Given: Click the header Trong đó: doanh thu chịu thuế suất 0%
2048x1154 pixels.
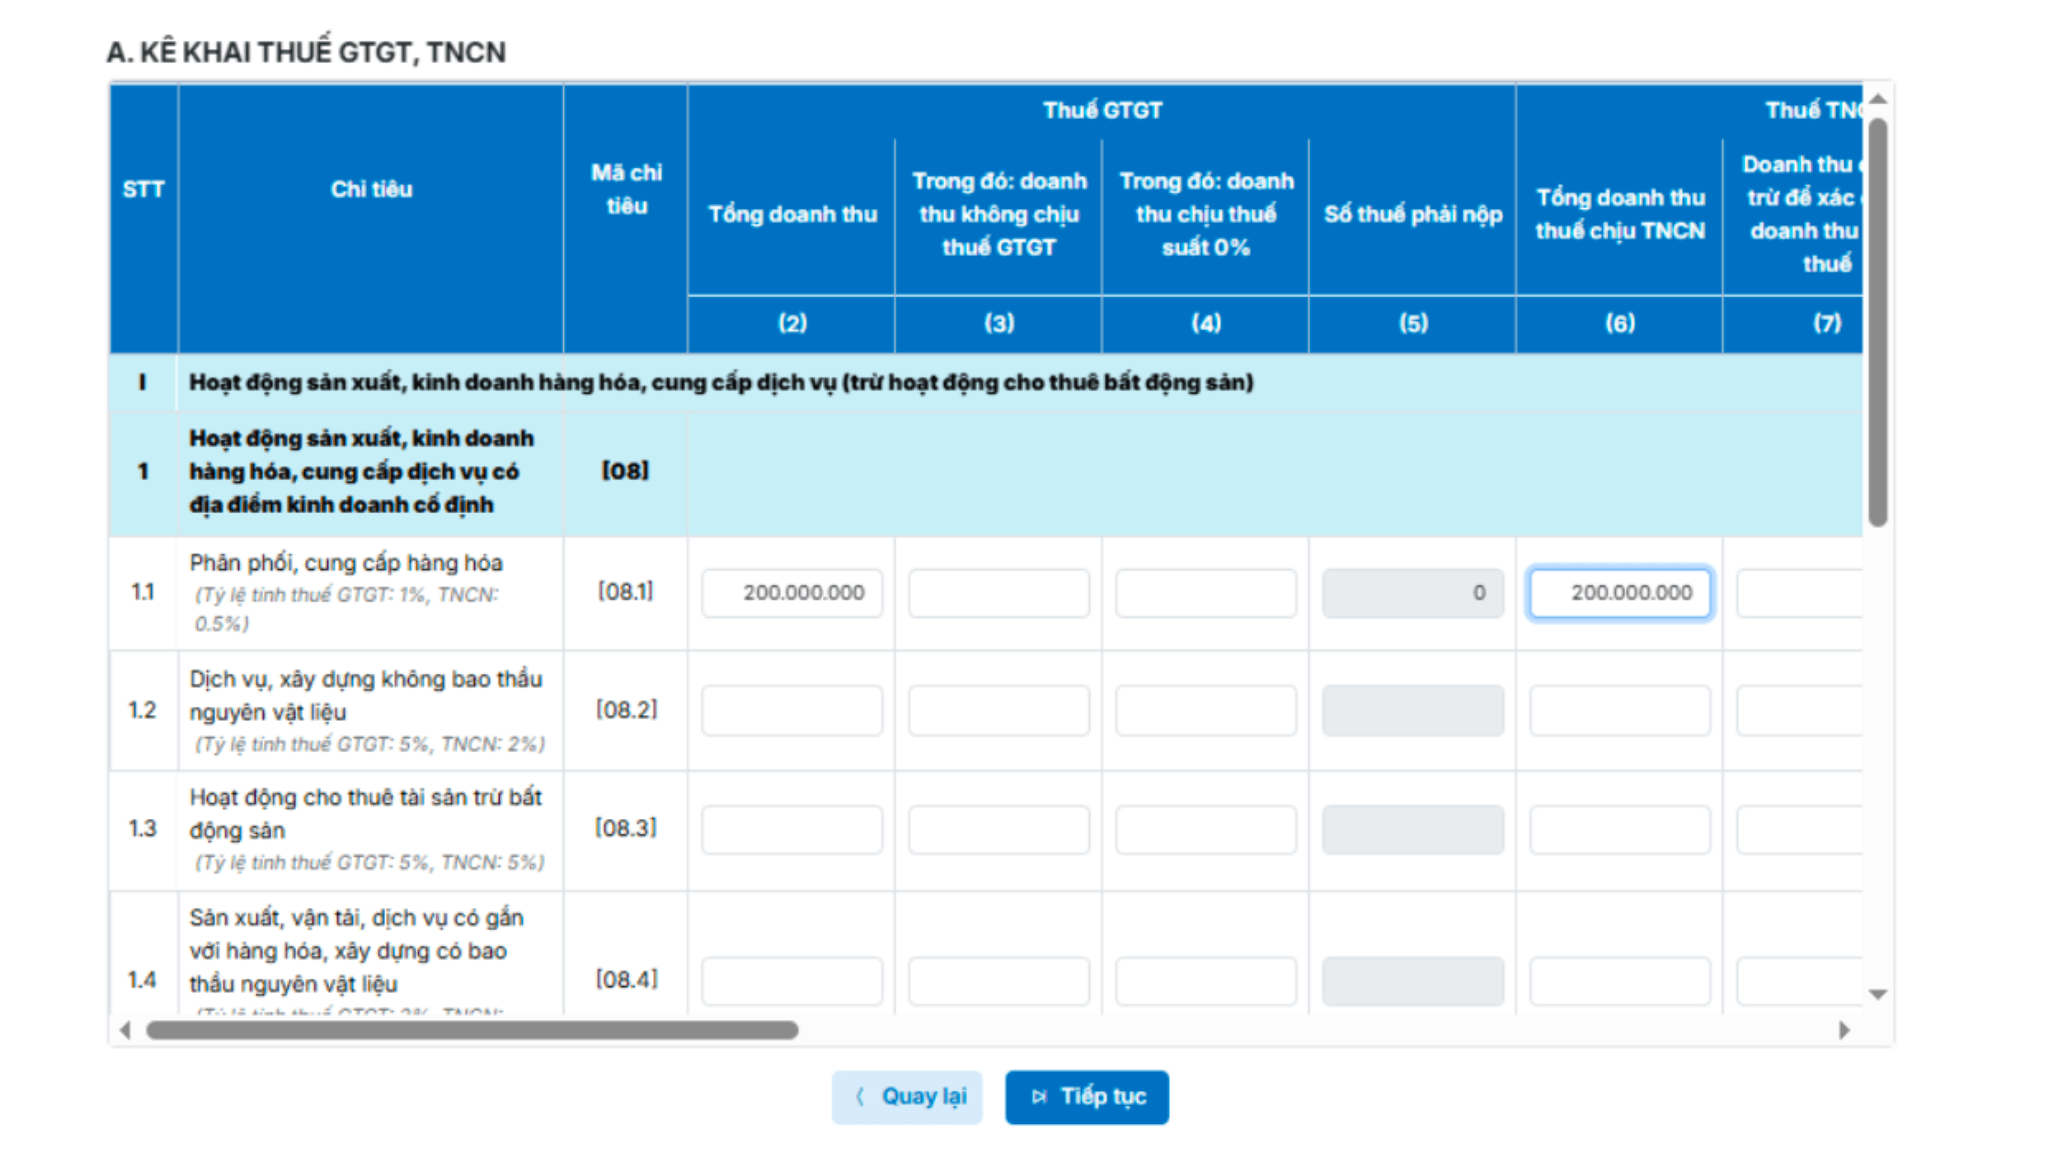Looking at the screenshot, I should (1206, 214).
